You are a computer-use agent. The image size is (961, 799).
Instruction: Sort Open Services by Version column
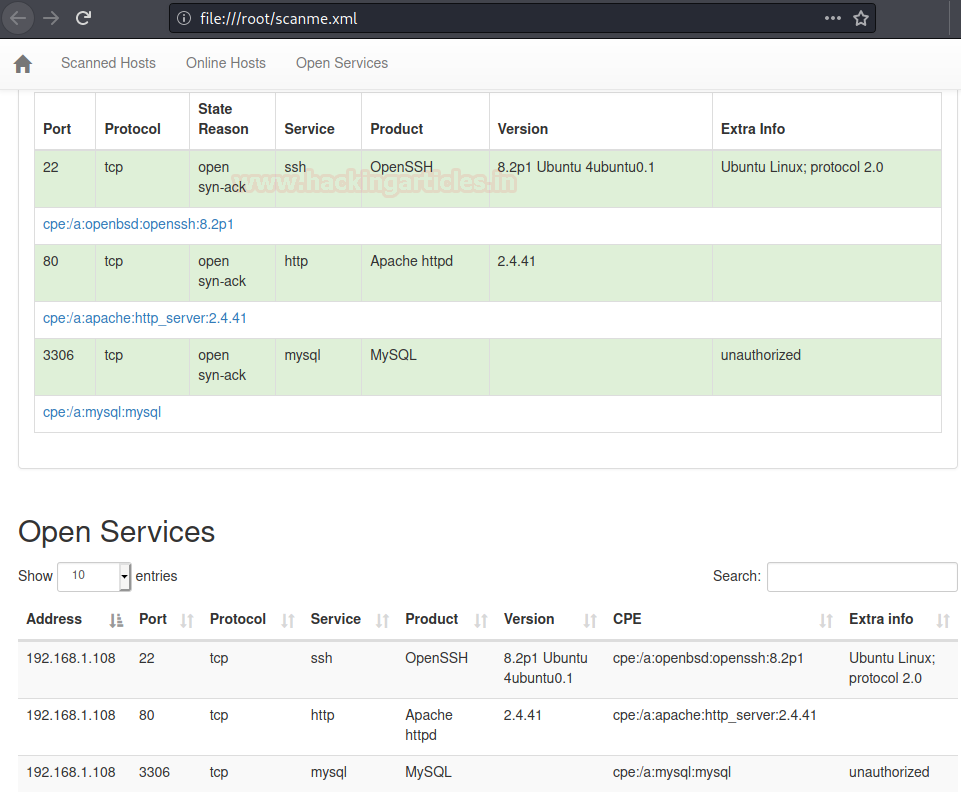[550, 619]
